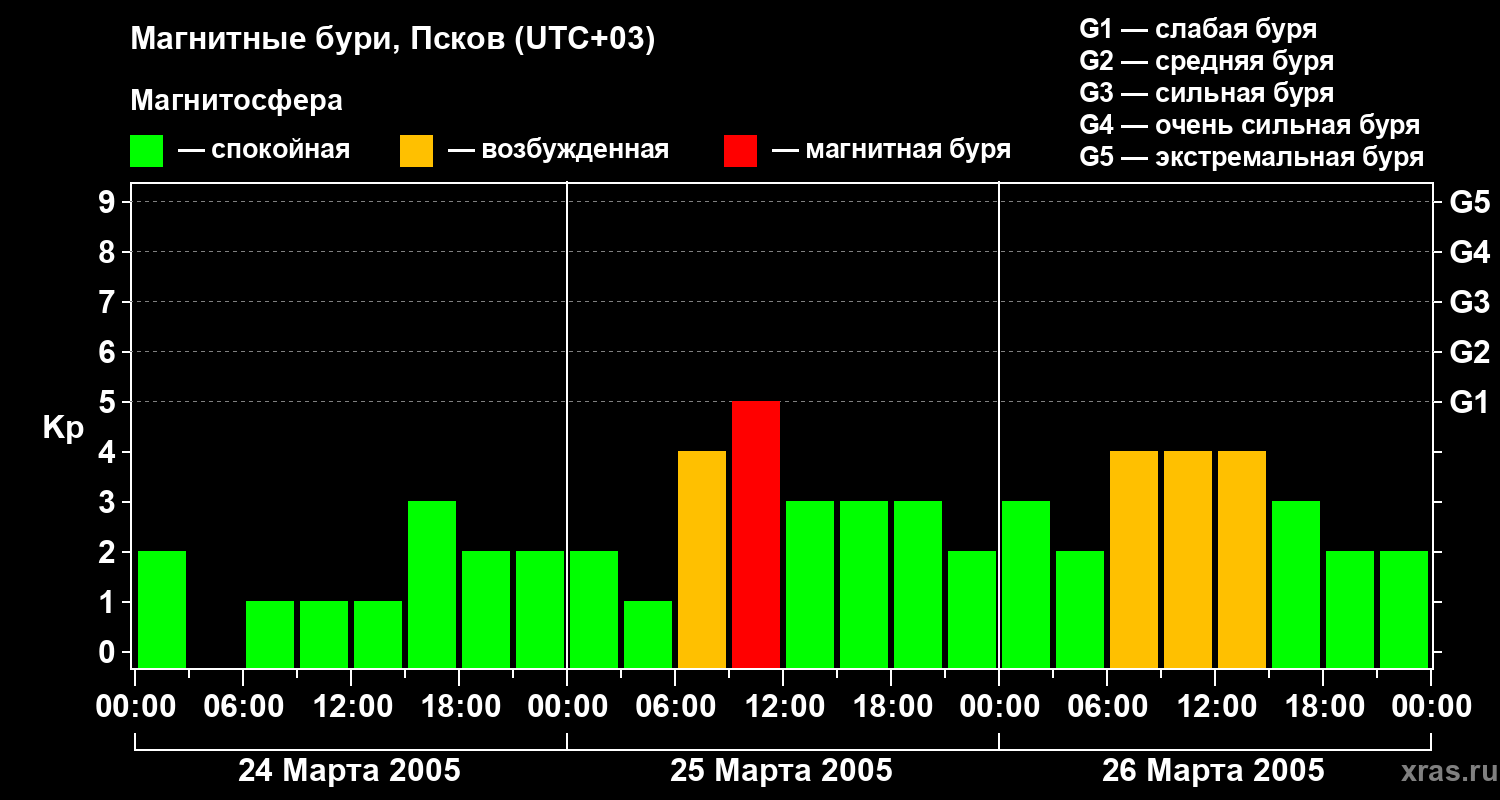Click the Kp 1 bar on 25 March
This screenshot has width=1500, height=800.
click(x=648, y=634)
